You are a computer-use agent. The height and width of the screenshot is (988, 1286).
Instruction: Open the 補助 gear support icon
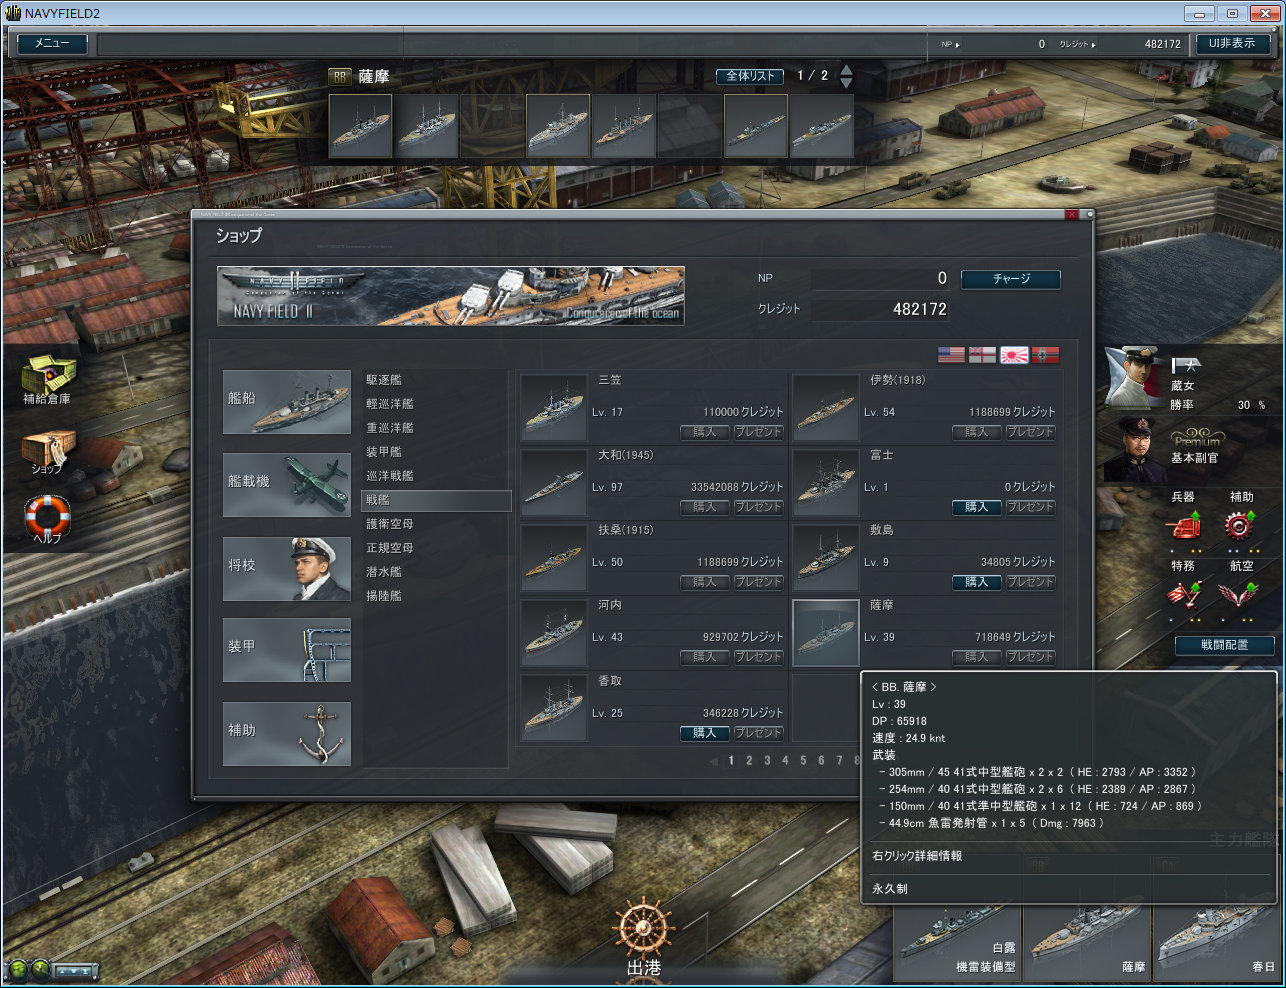tap(1240, 525)
